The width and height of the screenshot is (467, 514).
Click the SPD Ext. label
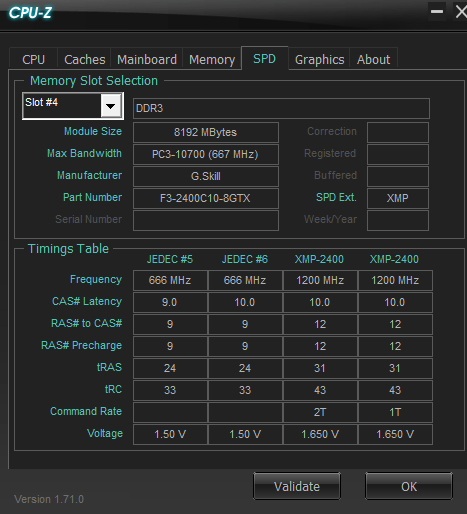pos(336,197)
